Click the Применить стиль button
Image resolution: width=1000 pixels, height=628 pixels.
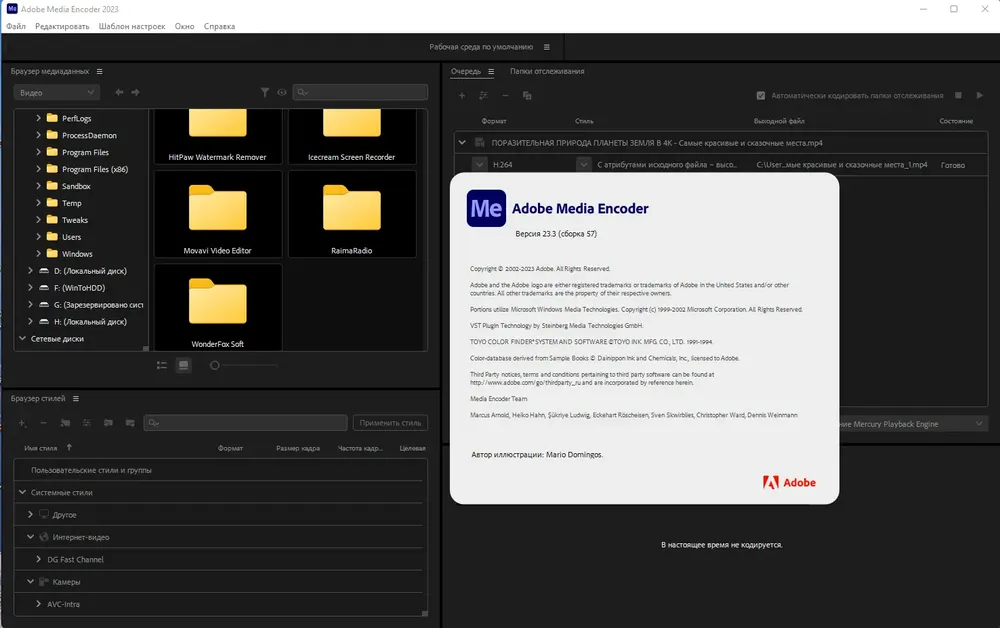[390, 423]
